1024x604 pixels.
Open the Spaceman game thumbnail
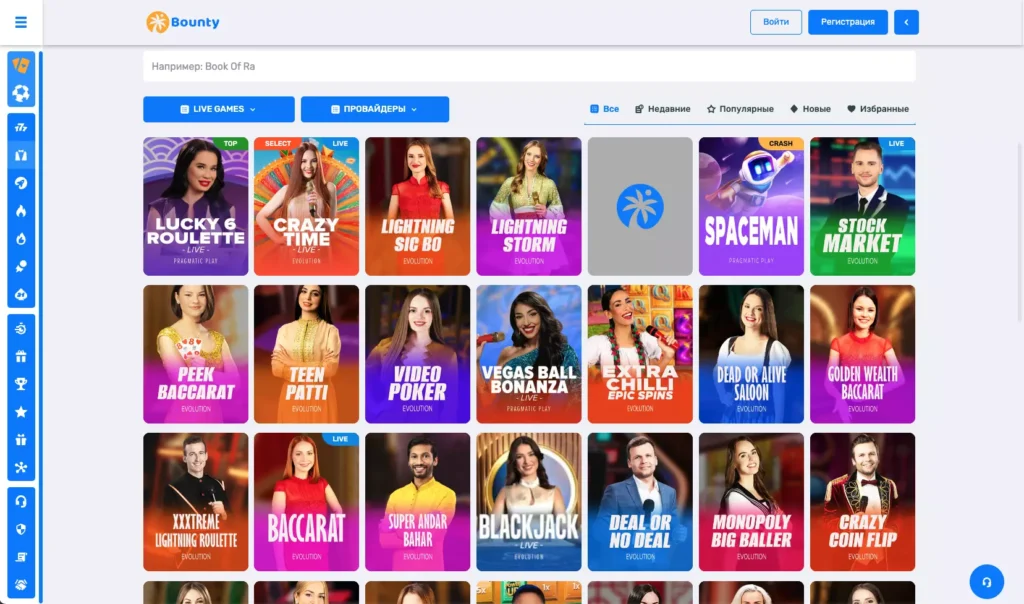751,206
